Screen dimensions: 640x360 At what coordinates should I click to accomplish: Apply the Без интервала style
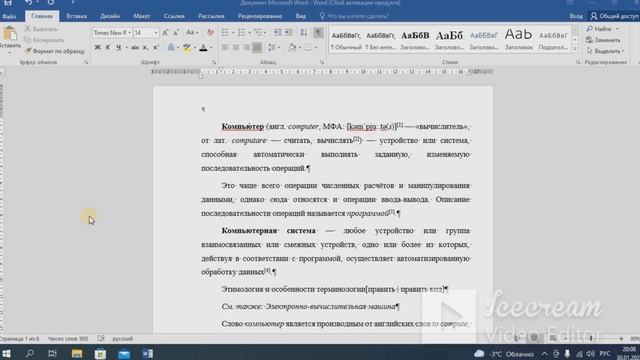tap(380, 40)
